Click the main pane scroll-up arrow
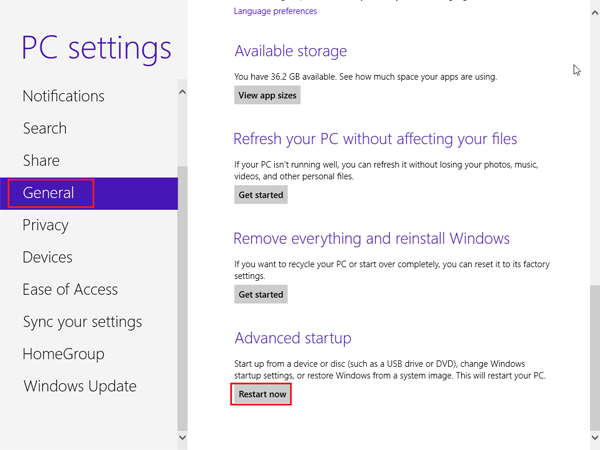This screenshot has width=600, height=450. point(595,13)
